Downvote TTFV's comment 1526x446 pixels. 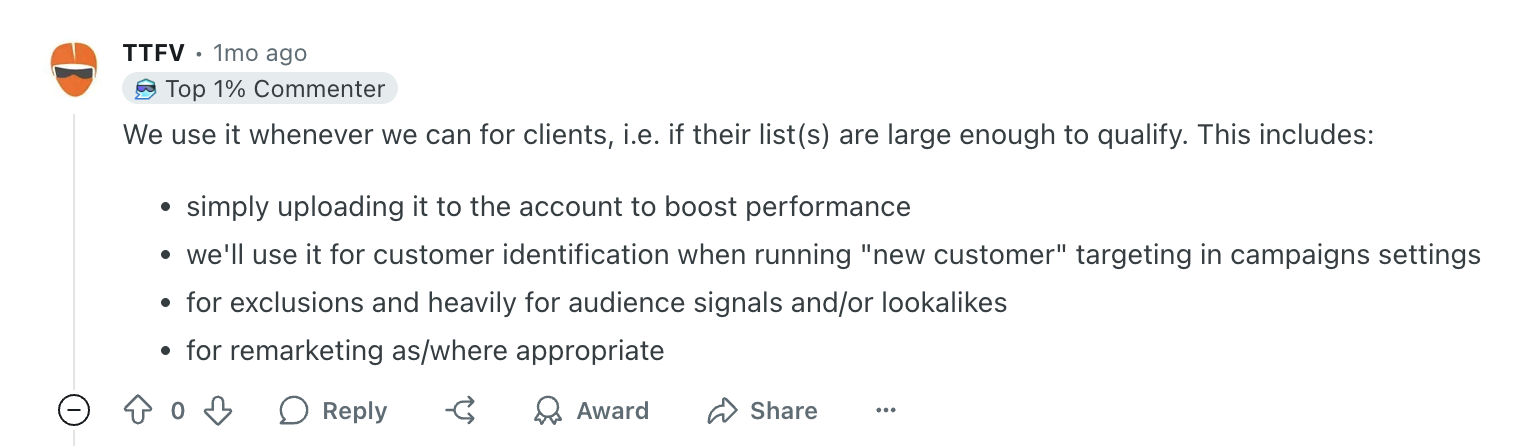coord(218,411)
